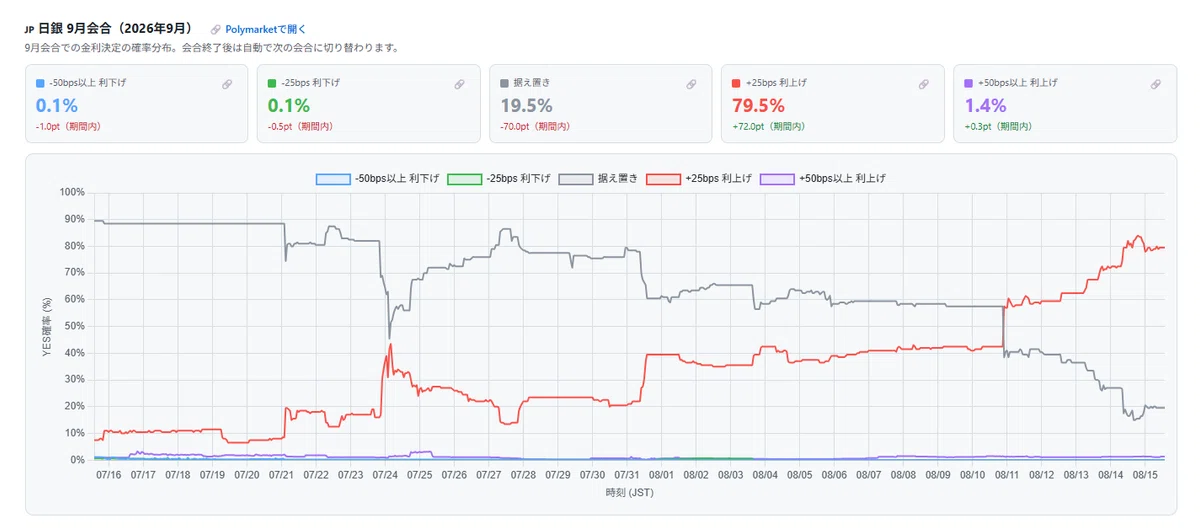Toggle +25bps 利上げ series in chart legend
Screen dimensions: 1200x529
[700, 178]
